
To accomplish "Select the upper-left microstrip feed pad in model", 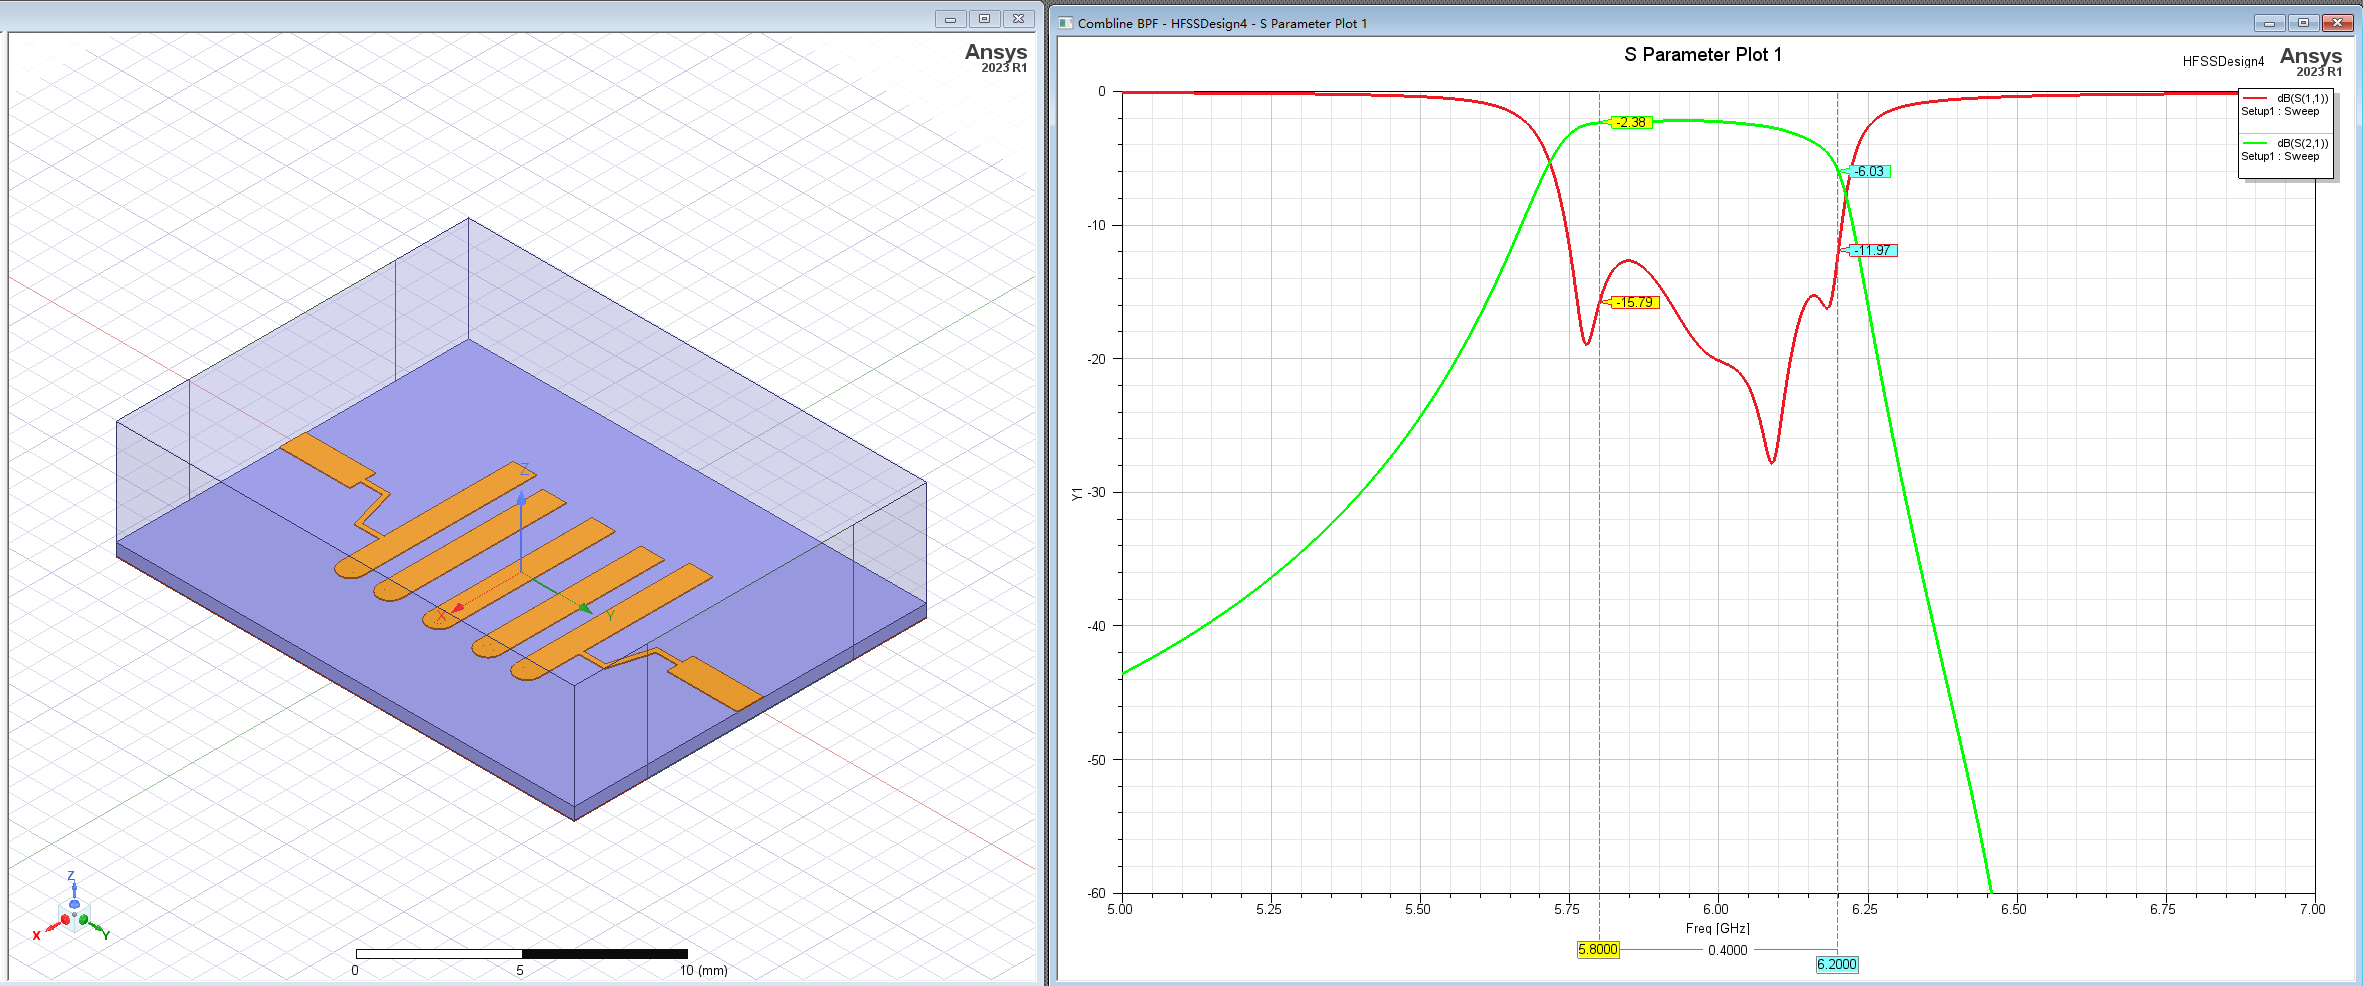I will [x=327, y=460].
